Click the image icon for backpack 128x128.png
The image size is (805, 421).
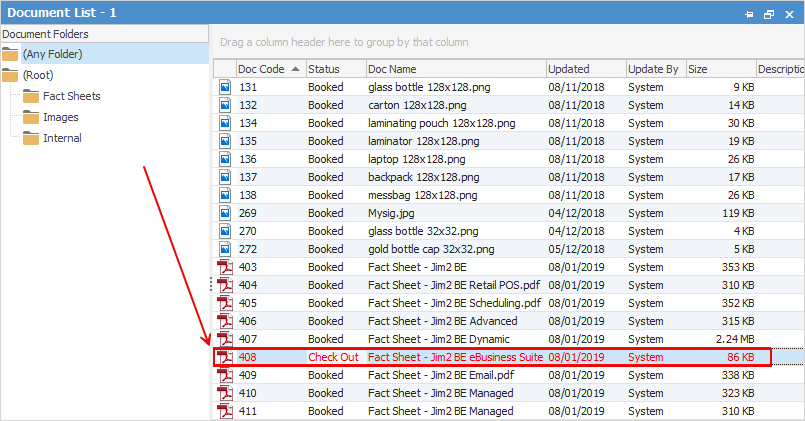click(225, 177)
